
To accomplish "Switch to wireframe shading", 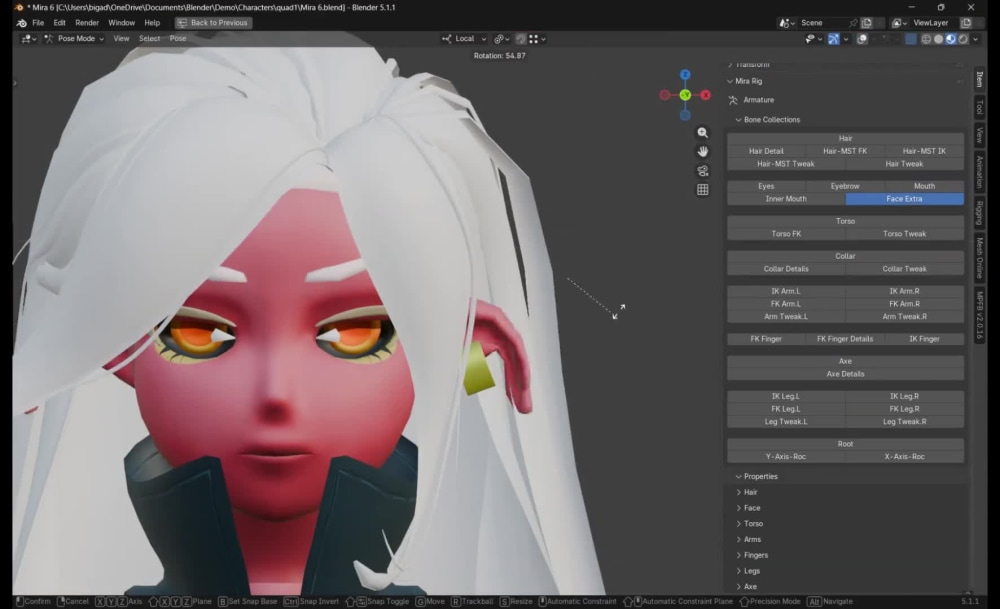I will click(926, 39).
